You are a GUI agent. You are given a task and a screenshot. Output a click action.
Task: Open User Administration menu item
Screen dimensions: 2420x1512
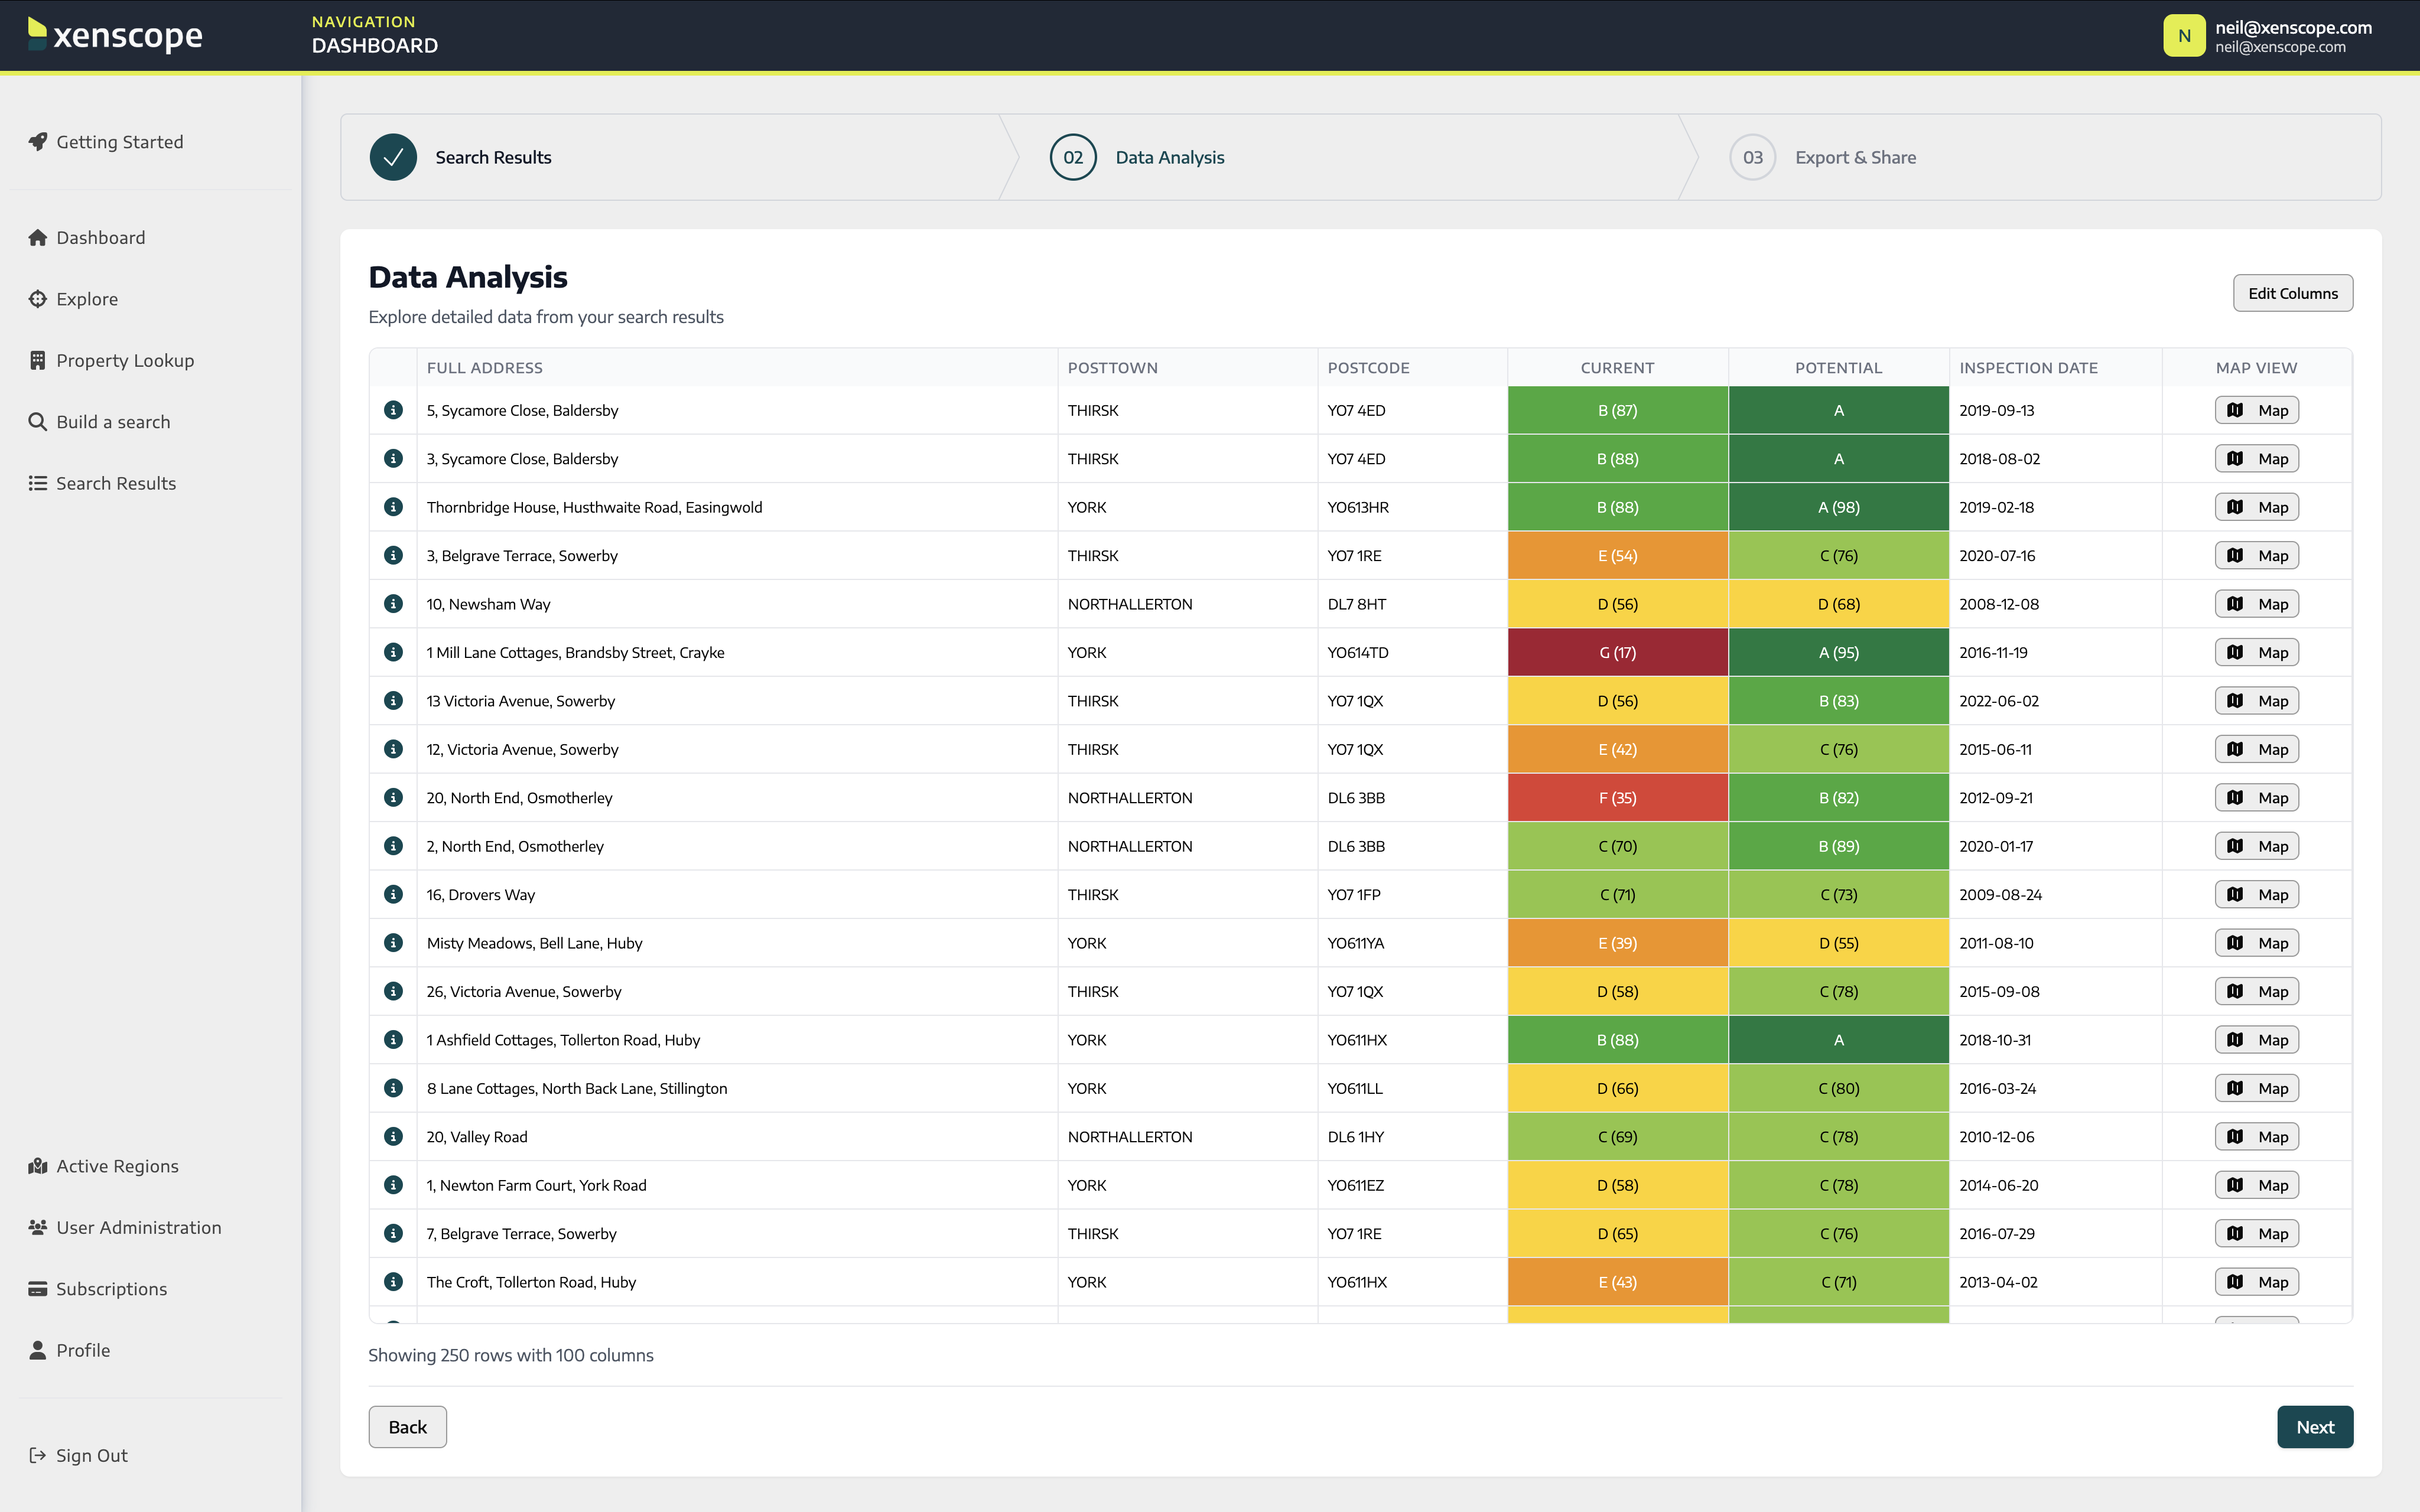pyautogui.click(x=138, y=1227)
